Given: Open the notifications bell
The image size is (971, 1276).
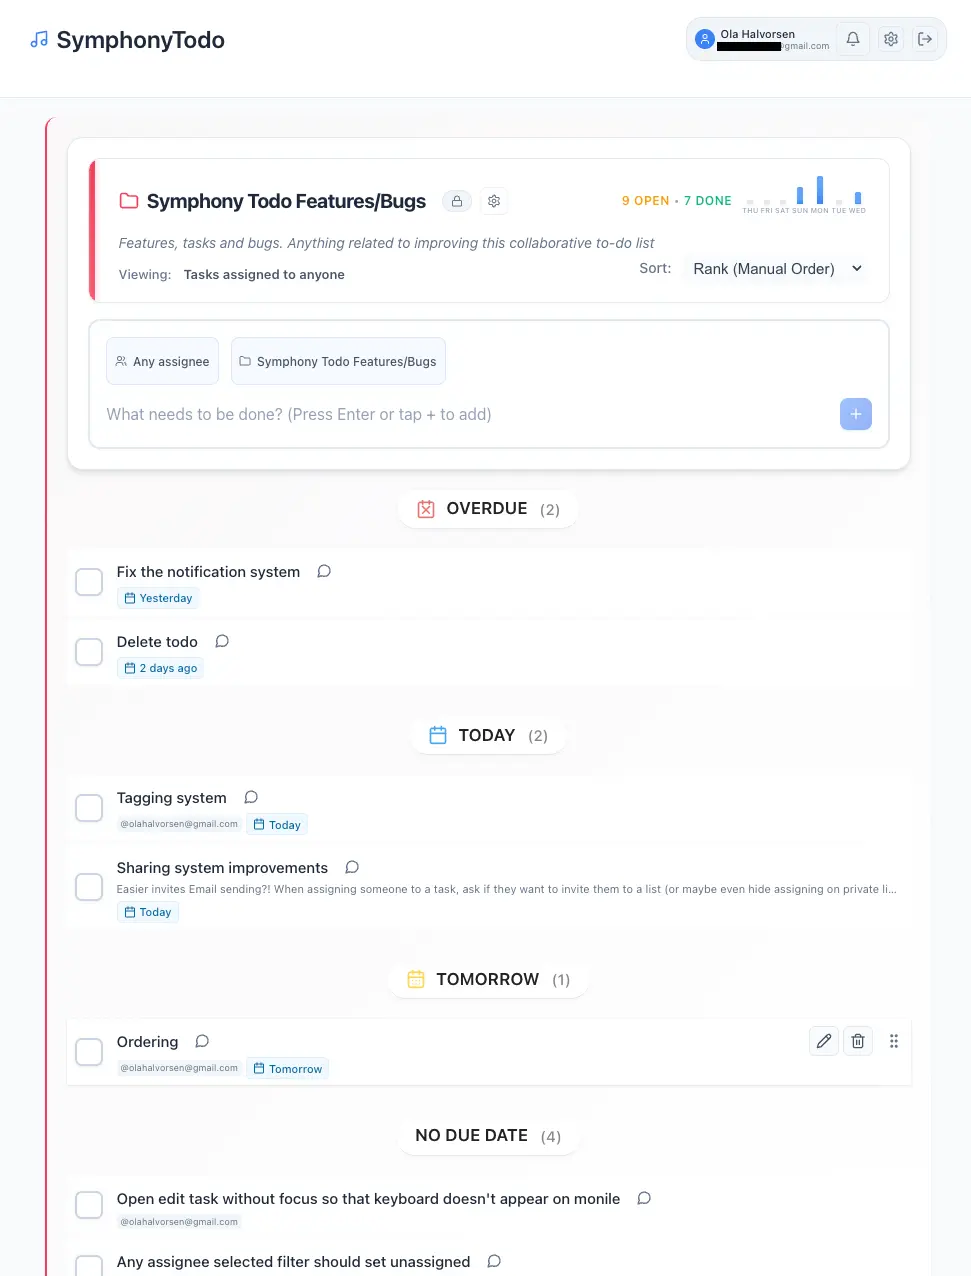Looking at the screenshot, I should click(x=853, y=39).
